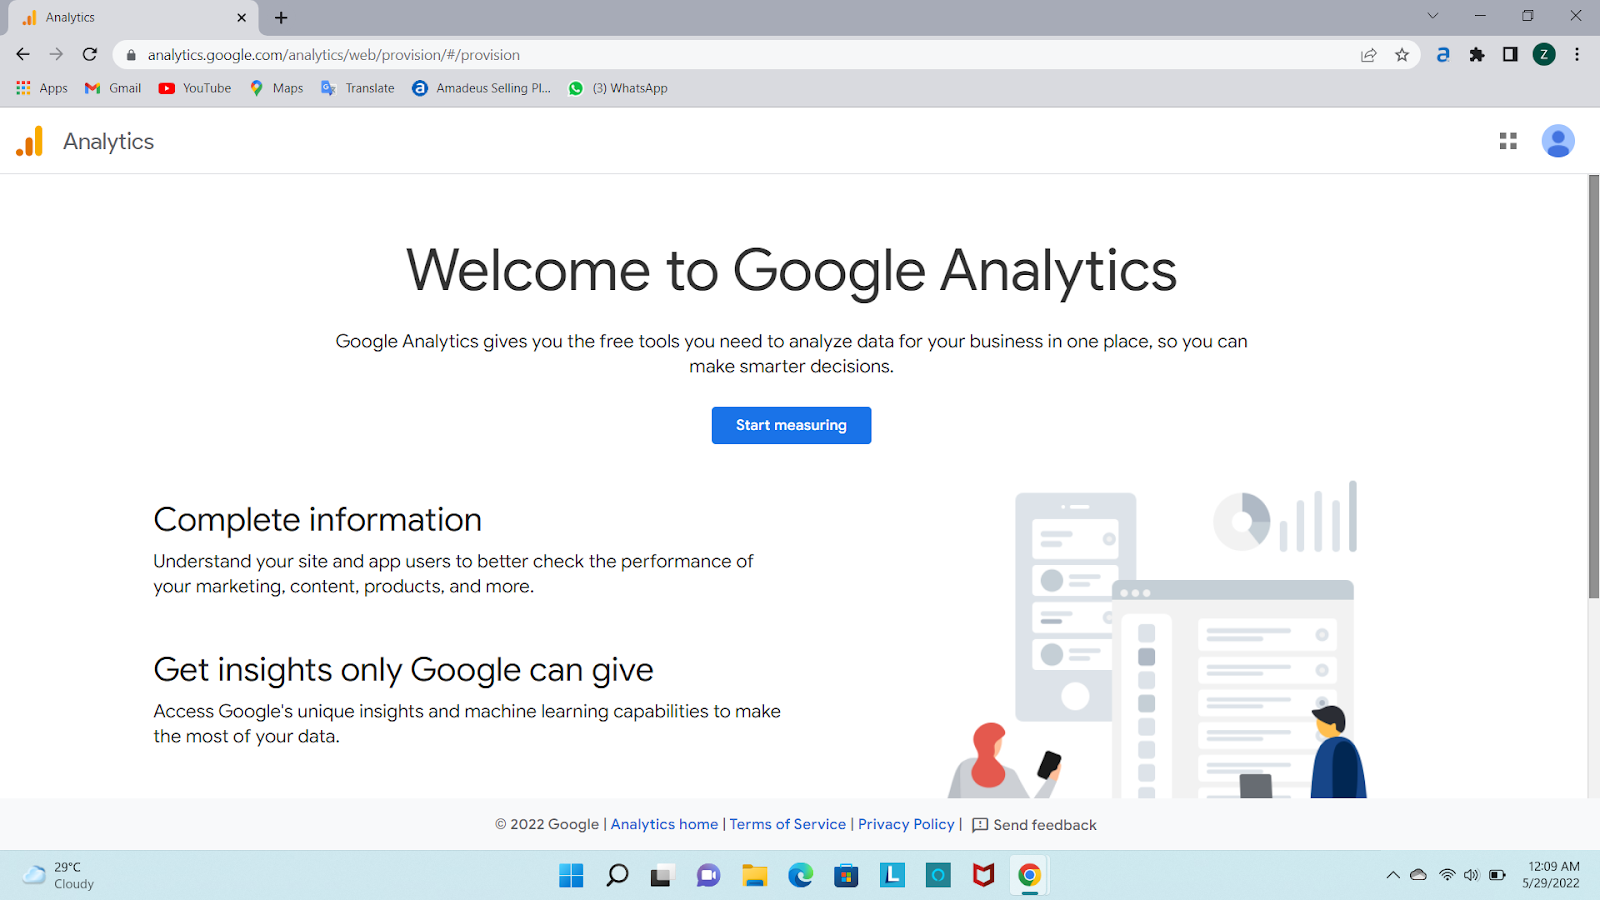This screenshot has width=1600, height=900.
Task: Open a new browser tab
Action: 281,18
